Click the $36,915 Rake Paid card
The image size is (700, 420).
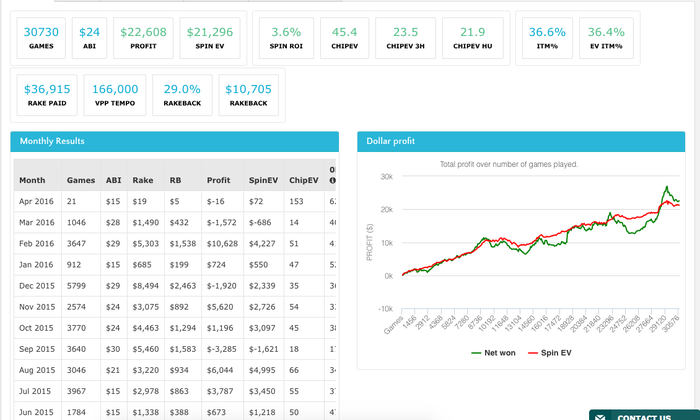[x=47, y=95]
